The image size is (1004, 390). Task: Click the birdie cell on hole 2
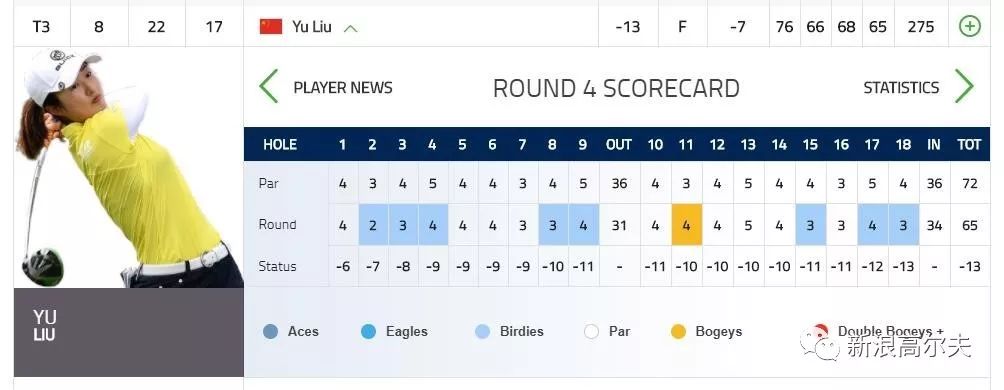(373, 225)
